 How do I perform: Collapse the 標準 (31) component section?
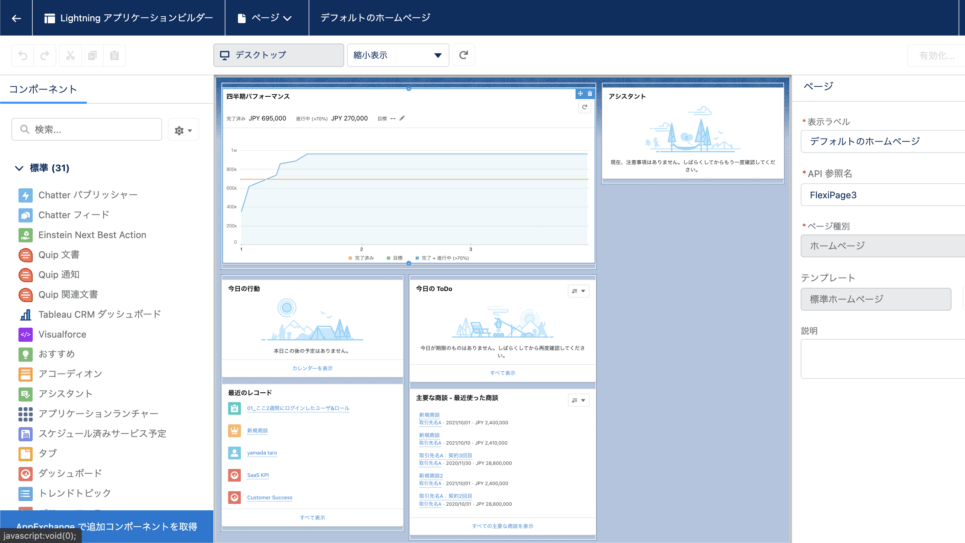tap(19, 168)
